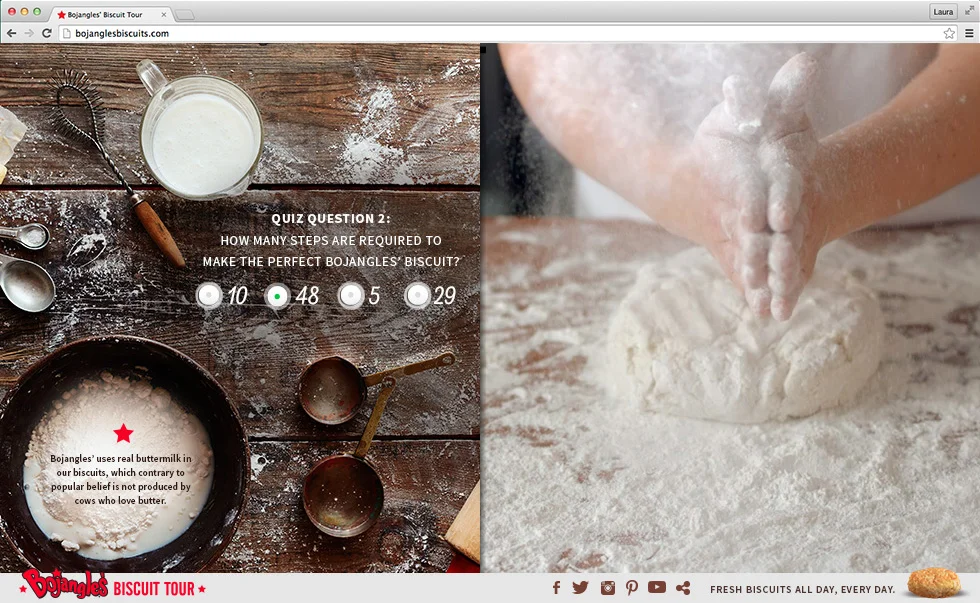
Task: Select the answer 10 radio button
Action: click(x=209, y=296)
